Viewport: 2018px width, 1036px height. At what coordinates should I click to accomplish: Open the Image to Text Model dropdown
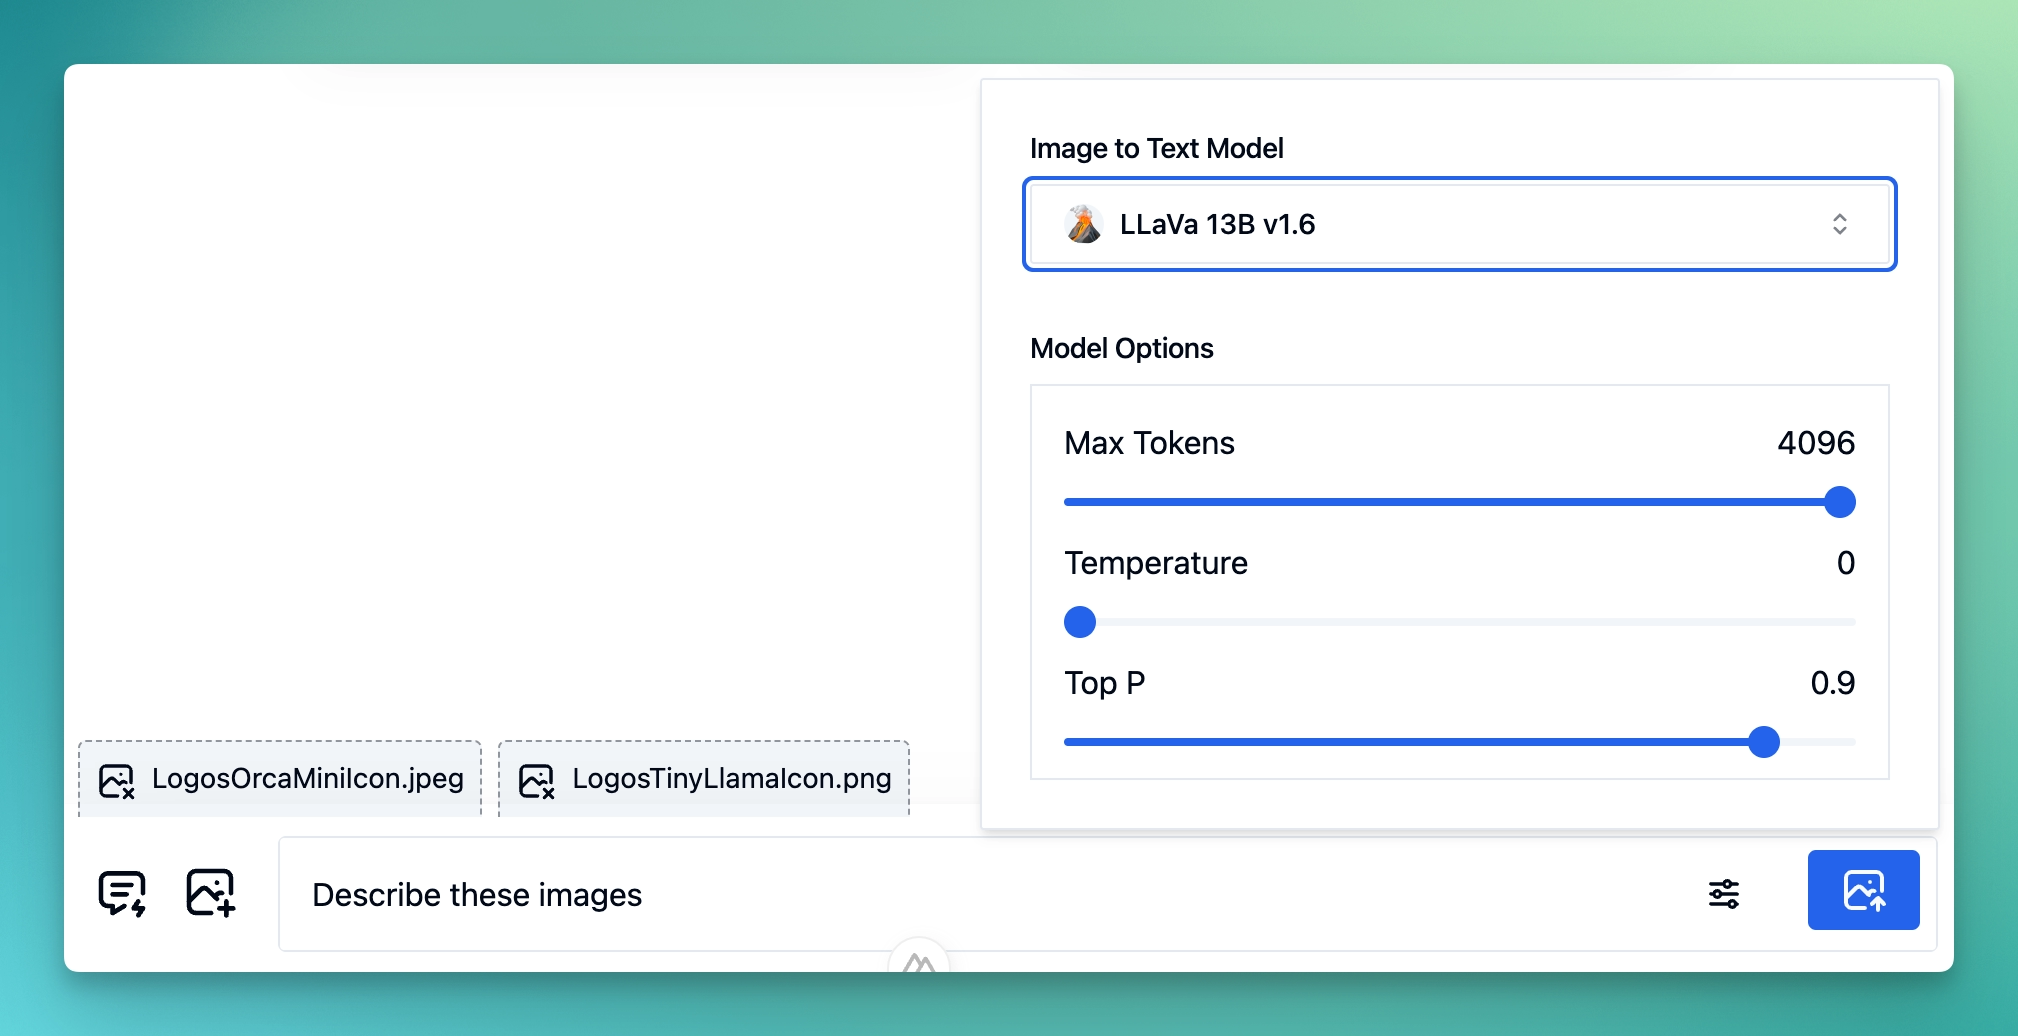[x=1458, y=224]
